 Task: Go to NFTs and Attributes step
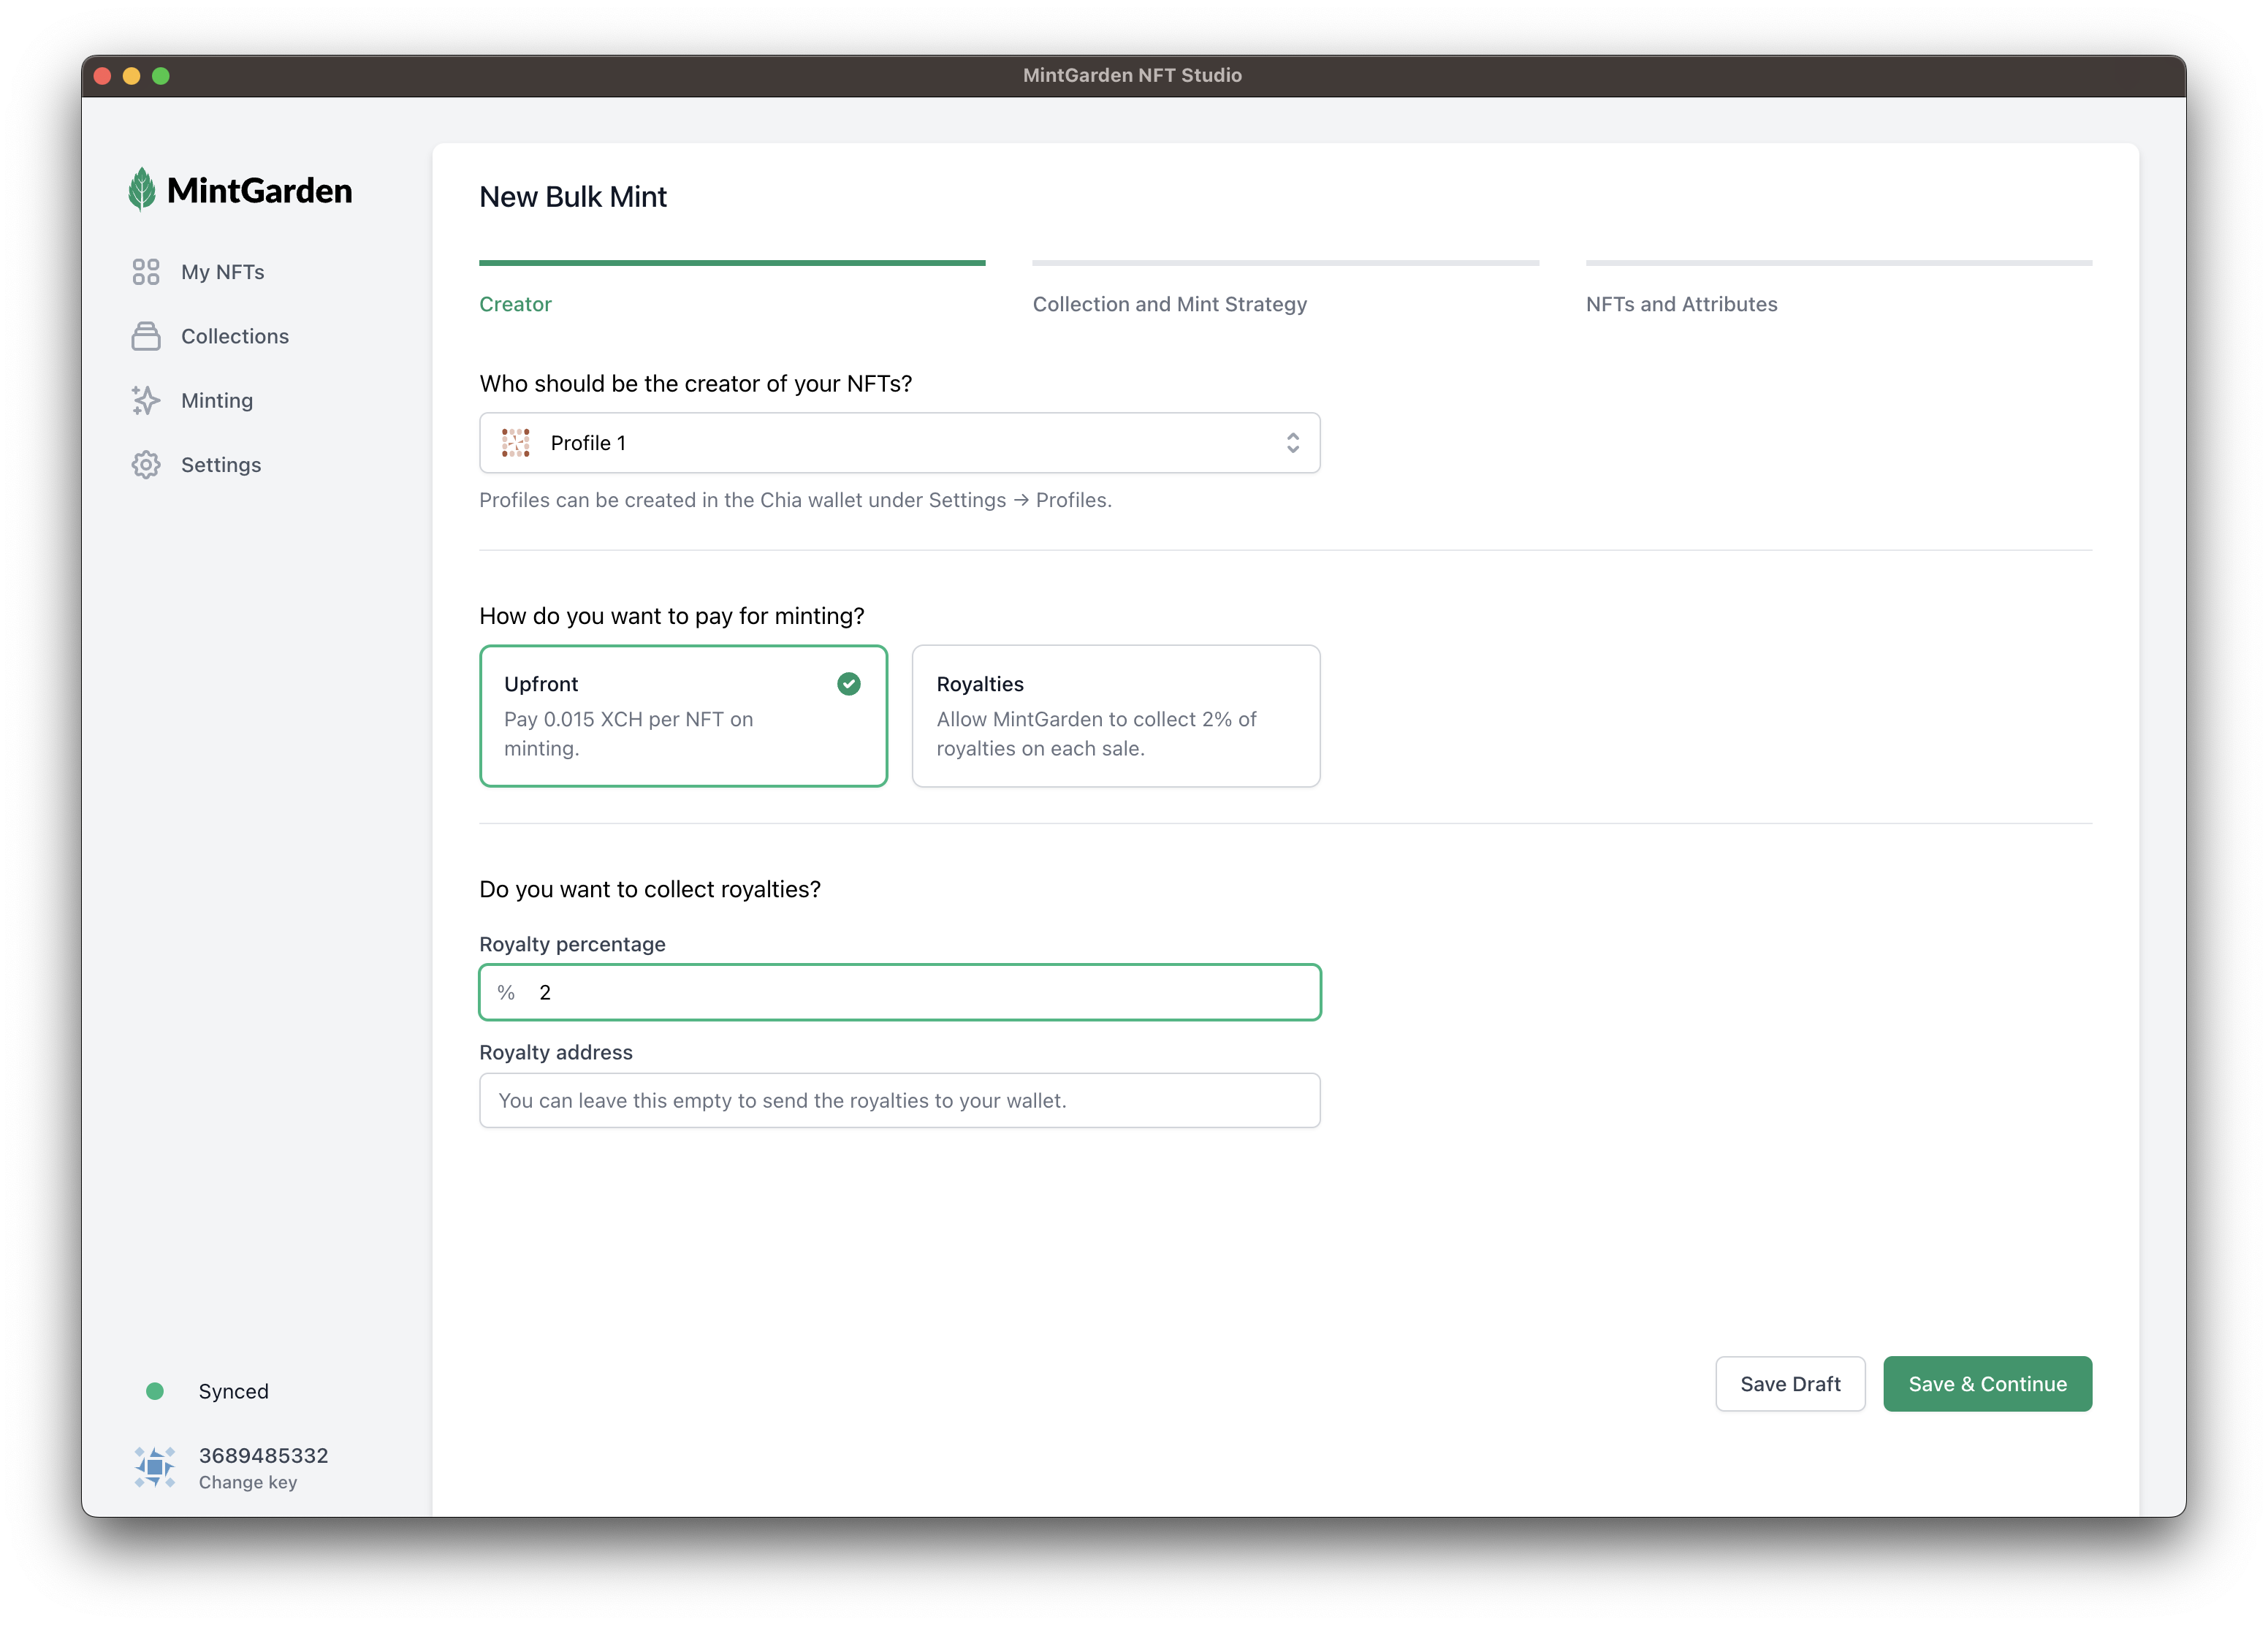click(x=1681, y=304)
